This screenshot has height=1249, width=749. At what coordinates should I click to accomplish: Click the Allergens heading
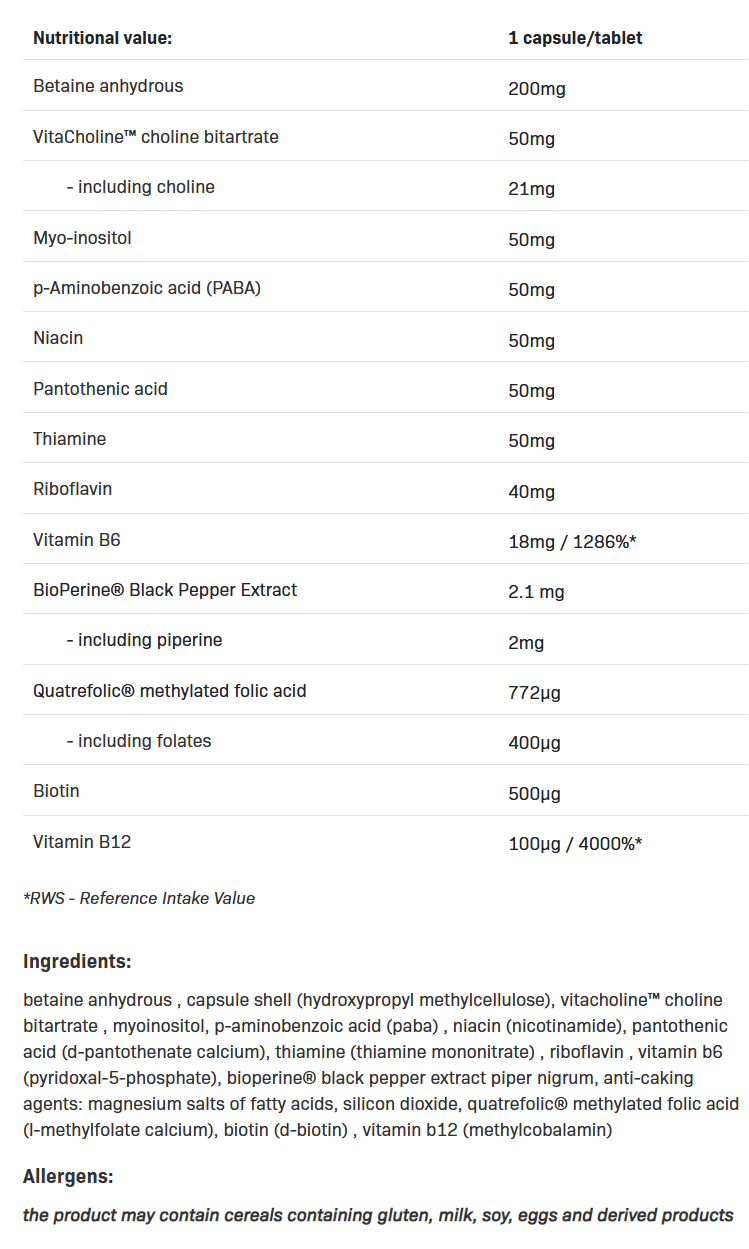click(68, 1178)
